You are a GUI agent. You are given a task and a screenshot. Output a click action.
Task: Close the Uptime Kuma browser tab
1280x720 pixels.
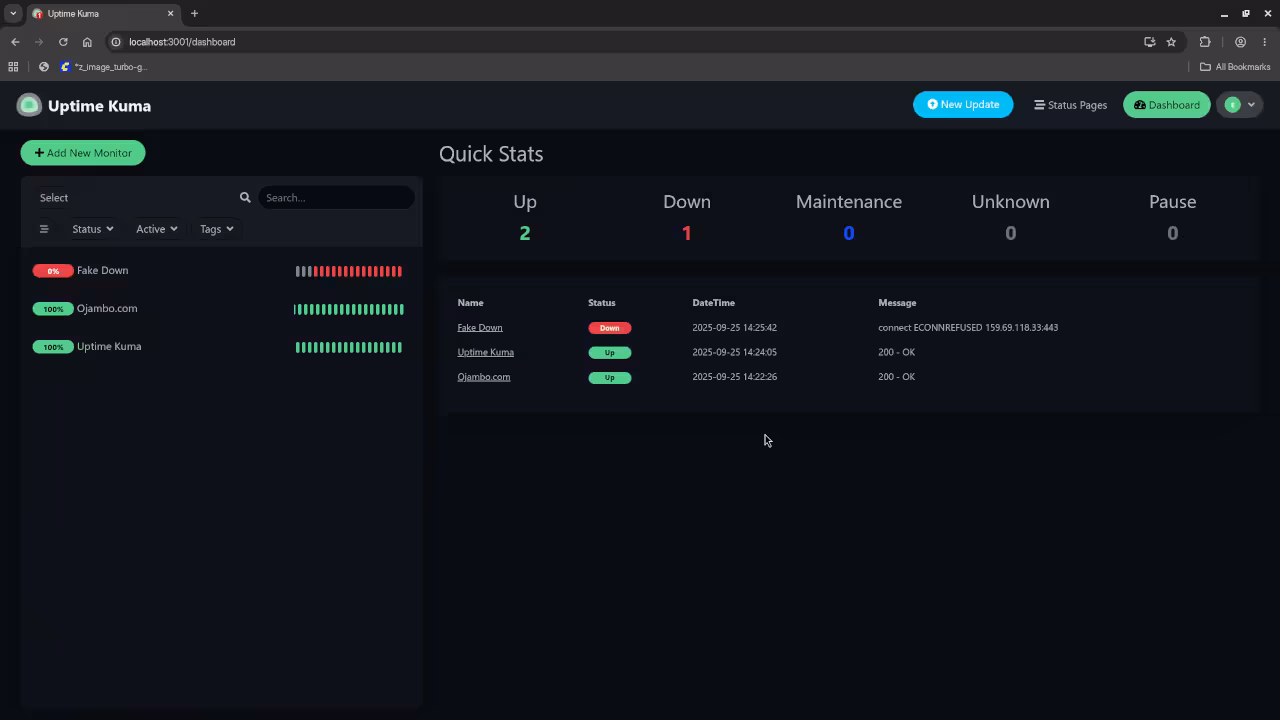170,14
